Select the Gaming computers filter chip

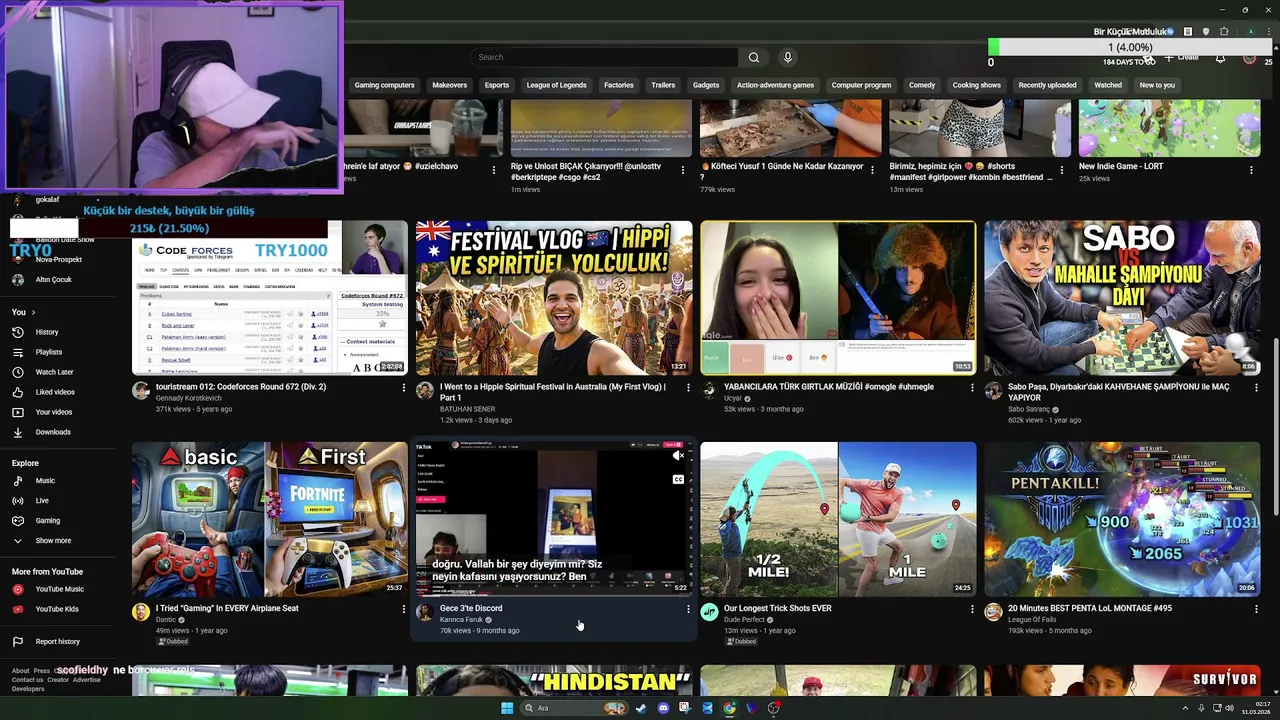pyautogui.click(x=384, y=85)
